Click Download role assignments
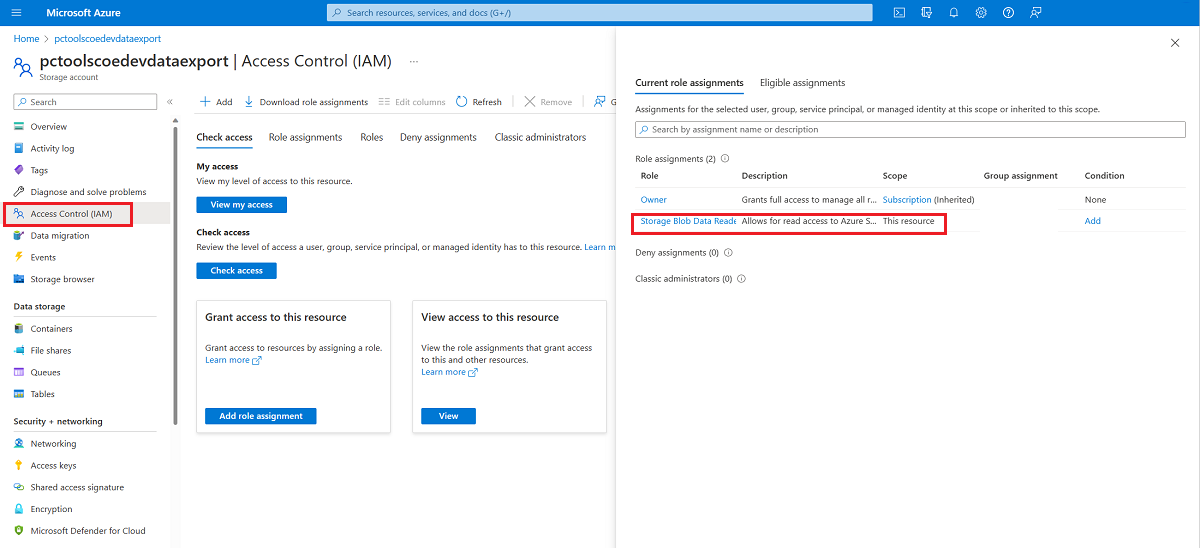This screenshot has height=548, width=1200. point(306,102)
